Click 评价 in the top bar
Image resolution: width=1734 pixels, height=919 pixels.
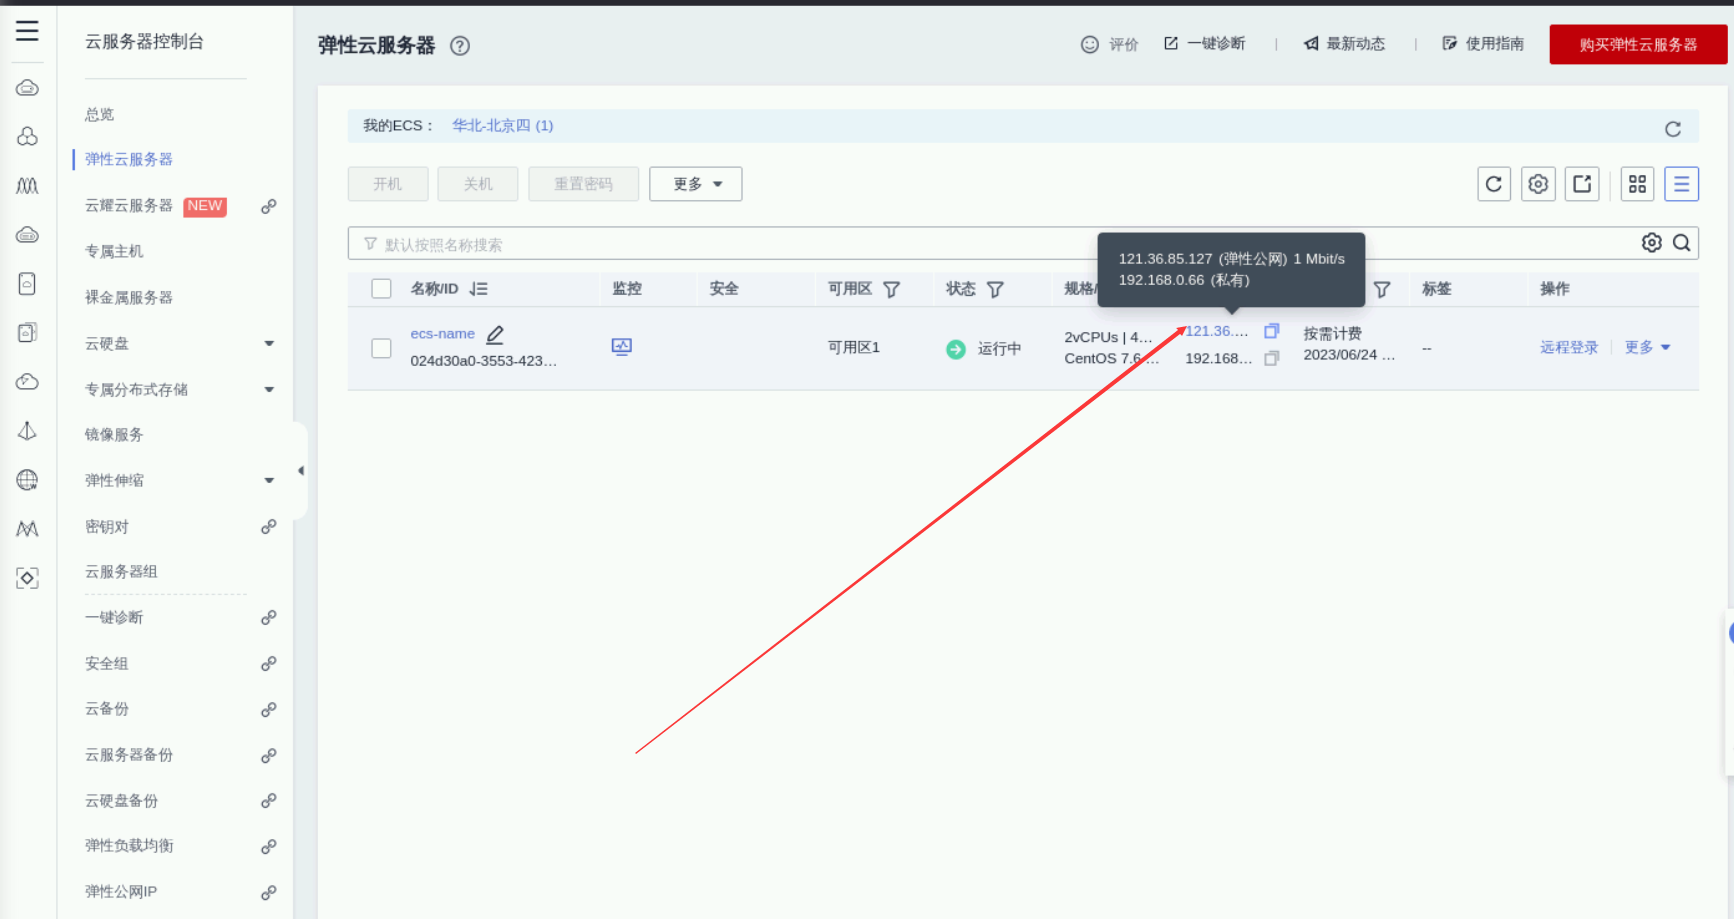click(x=1110, y=44)
